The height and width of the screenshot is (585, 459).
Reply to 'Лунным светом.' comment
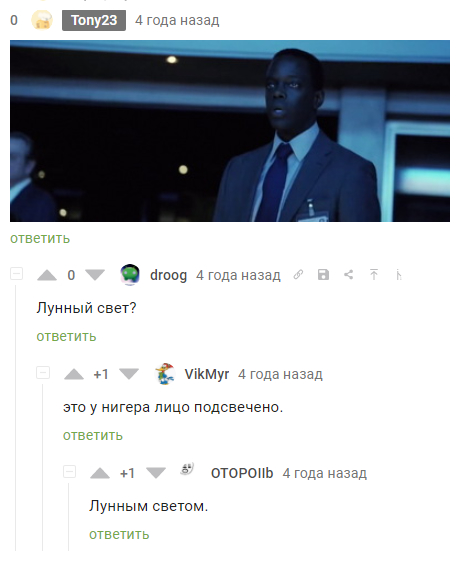119,534
